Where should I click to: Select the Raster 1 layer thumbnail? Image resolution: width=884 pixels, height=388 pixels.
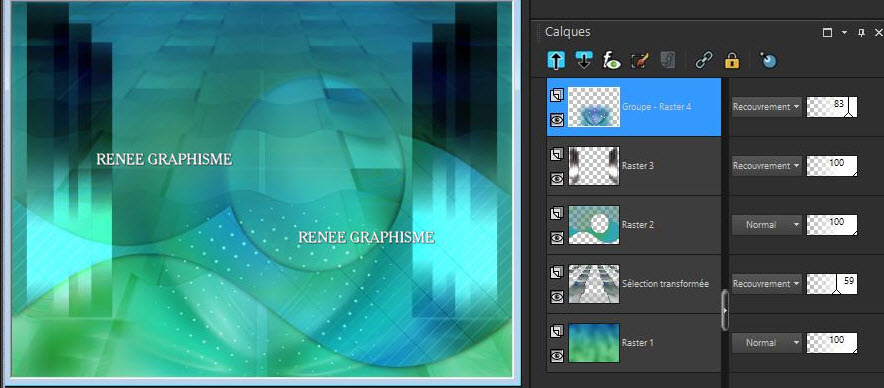[594, 342]
